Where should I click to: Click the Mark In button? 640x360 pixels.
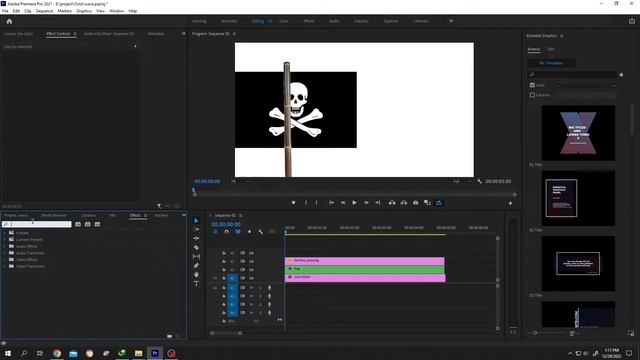pos(306,203)
